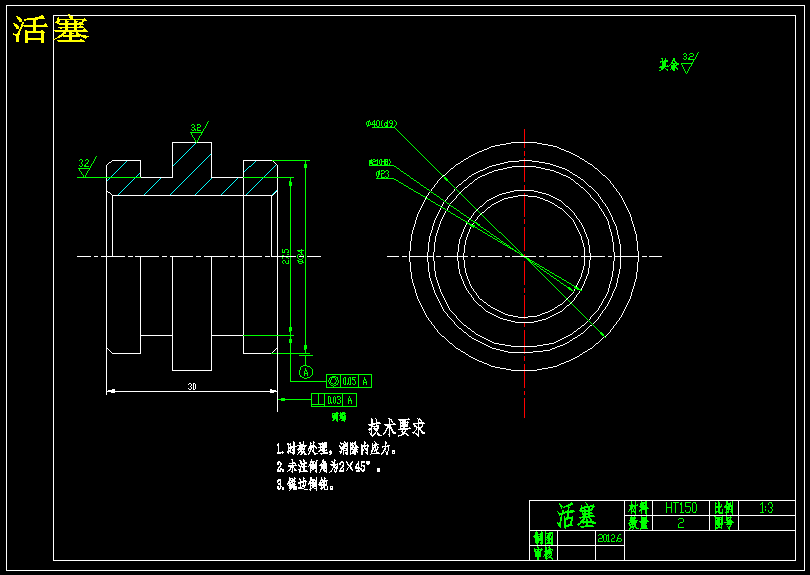
Task: Click the 数量 label cell
Action: click(x=638, y=523)
